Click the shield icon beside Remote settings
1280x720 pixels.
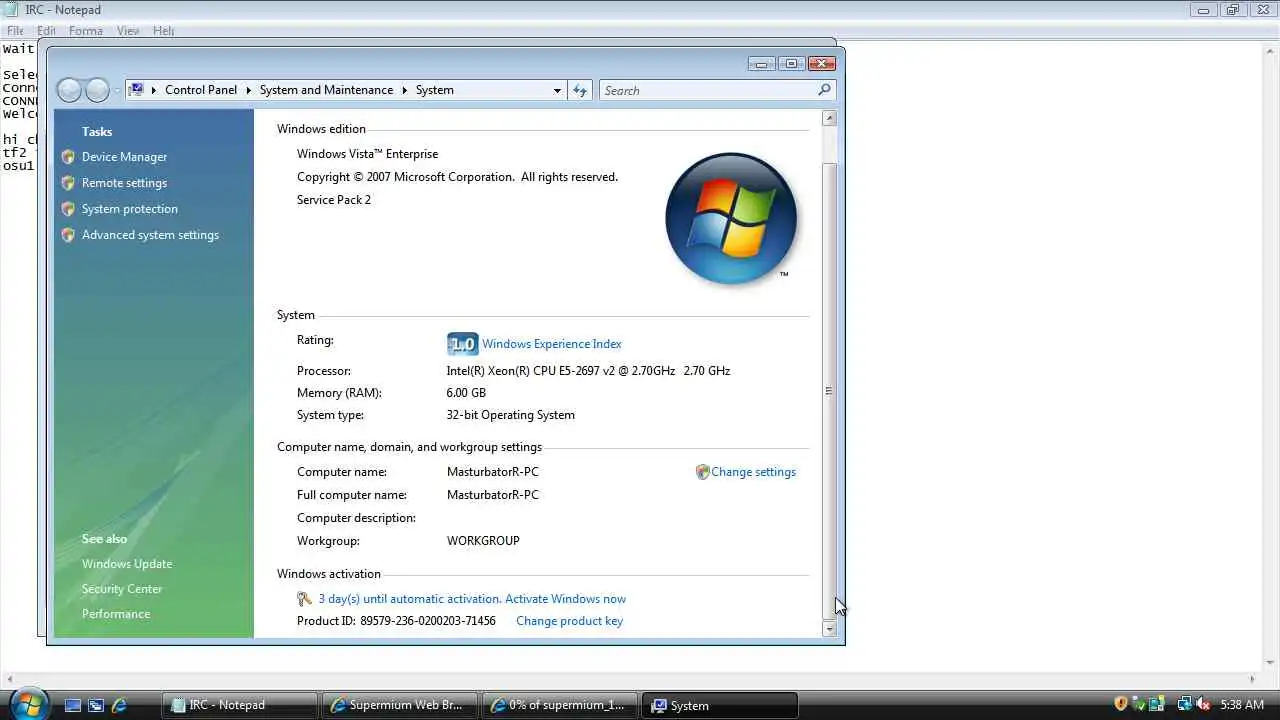[x=68, y=183]
